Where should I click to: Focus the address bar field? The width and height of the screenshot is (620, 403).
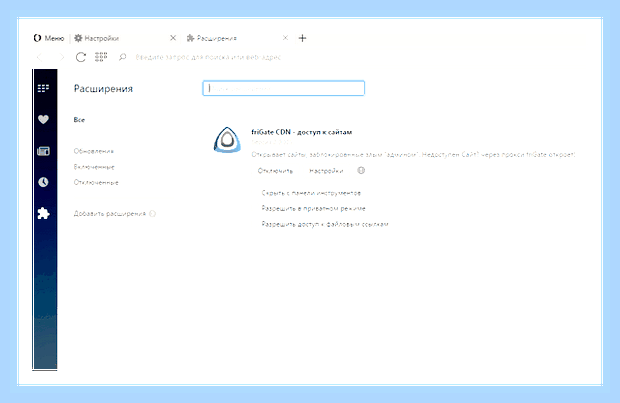tap(208, 57)
